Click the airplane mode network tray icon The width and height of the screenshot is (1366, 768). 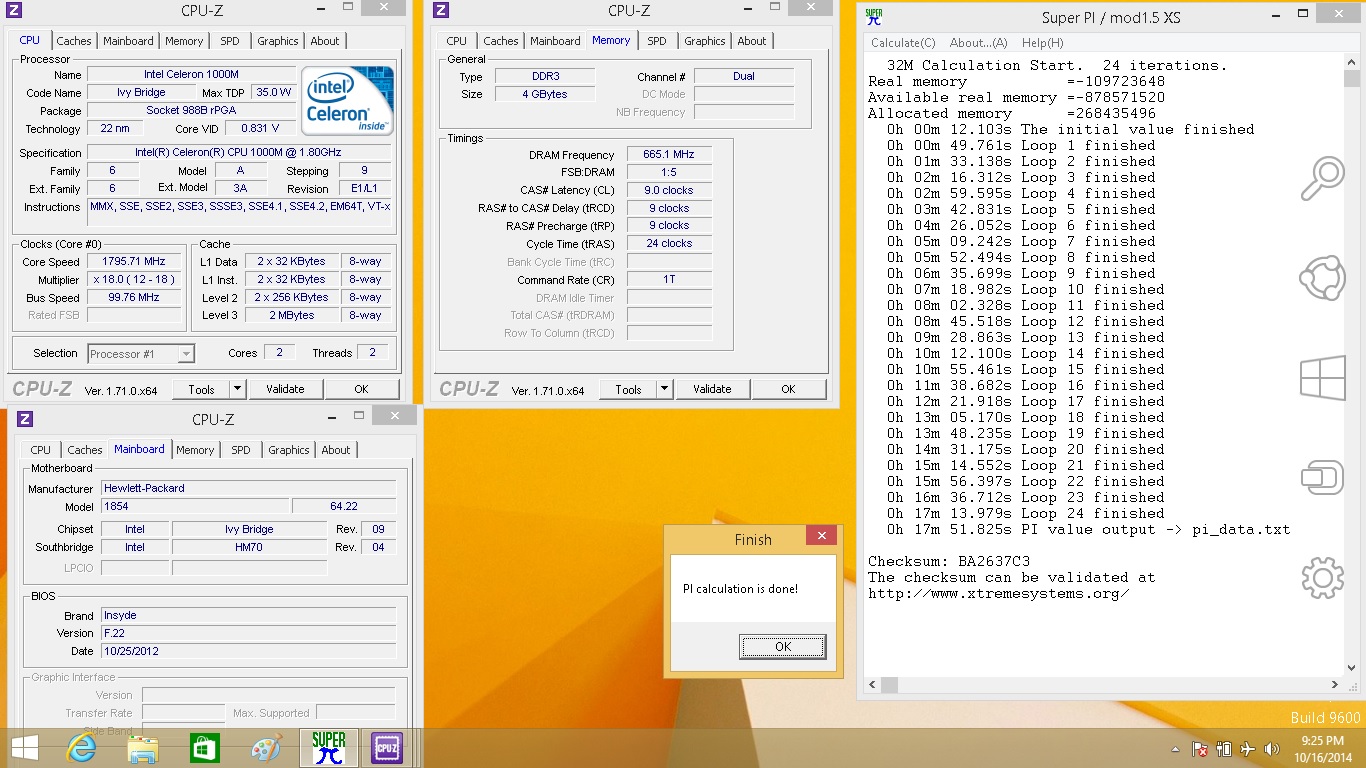[1248, 749]
